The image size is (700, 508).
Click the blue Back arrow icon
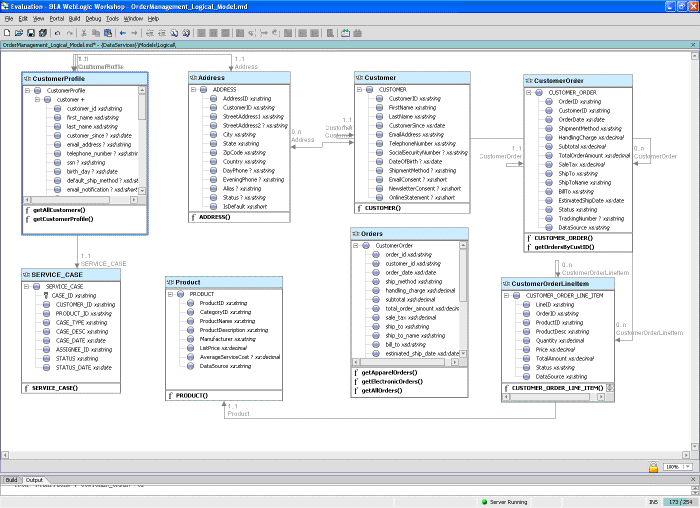point(123,33)
